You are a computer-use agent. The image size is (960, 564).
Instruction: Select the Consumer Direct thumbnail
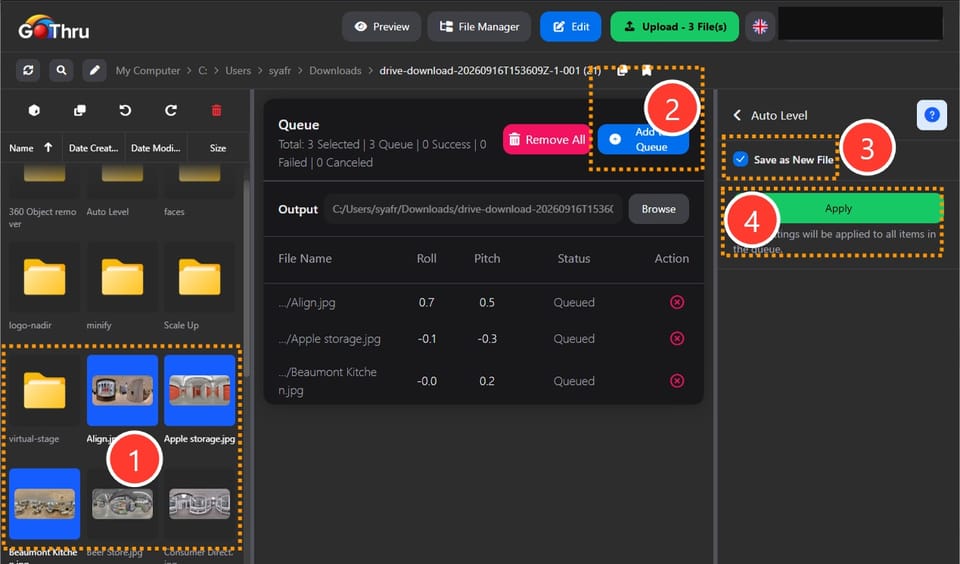[x=199, y=504]
